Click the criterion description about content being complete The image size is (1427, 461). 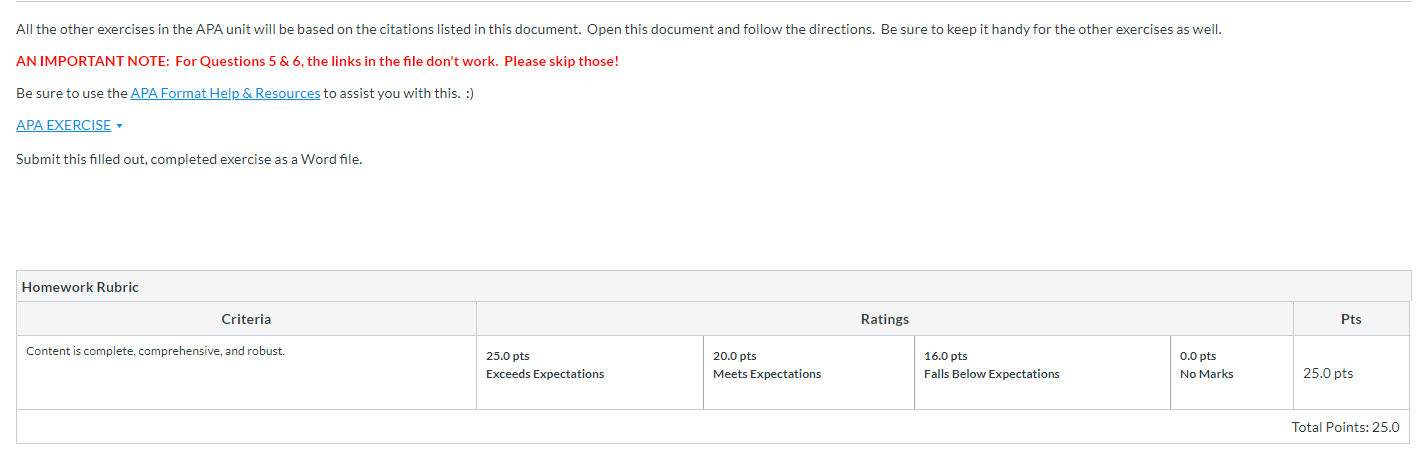pyautogui.click(x=155, y=351)
